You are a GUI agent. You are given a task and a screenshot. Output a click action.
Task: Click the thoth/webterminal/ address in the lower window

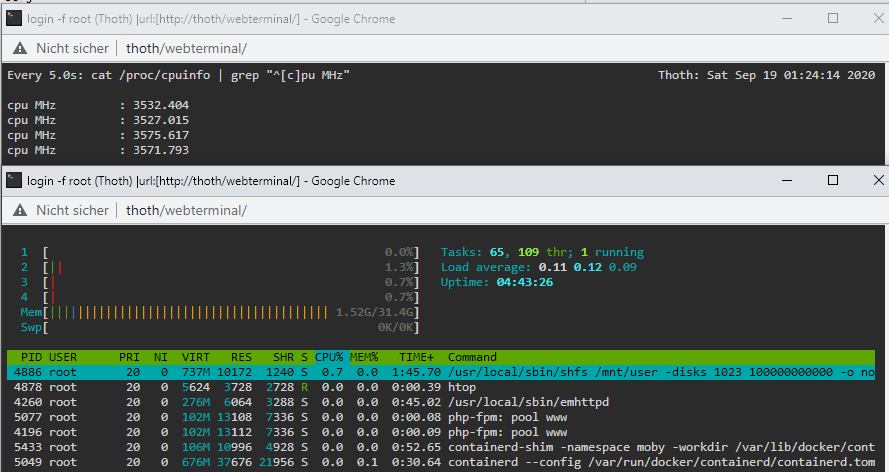(x=187, y=210)
